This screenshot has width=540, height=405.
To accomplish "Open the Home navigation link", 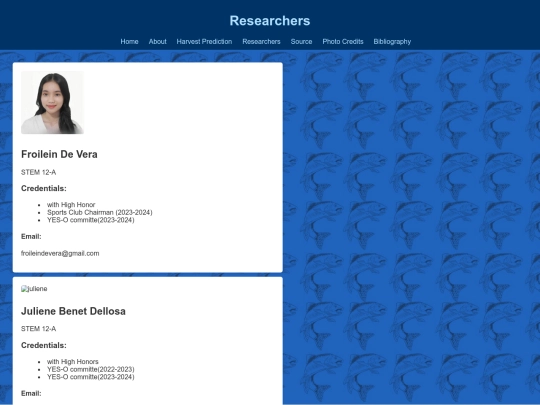I will click(x=129, y=42).
